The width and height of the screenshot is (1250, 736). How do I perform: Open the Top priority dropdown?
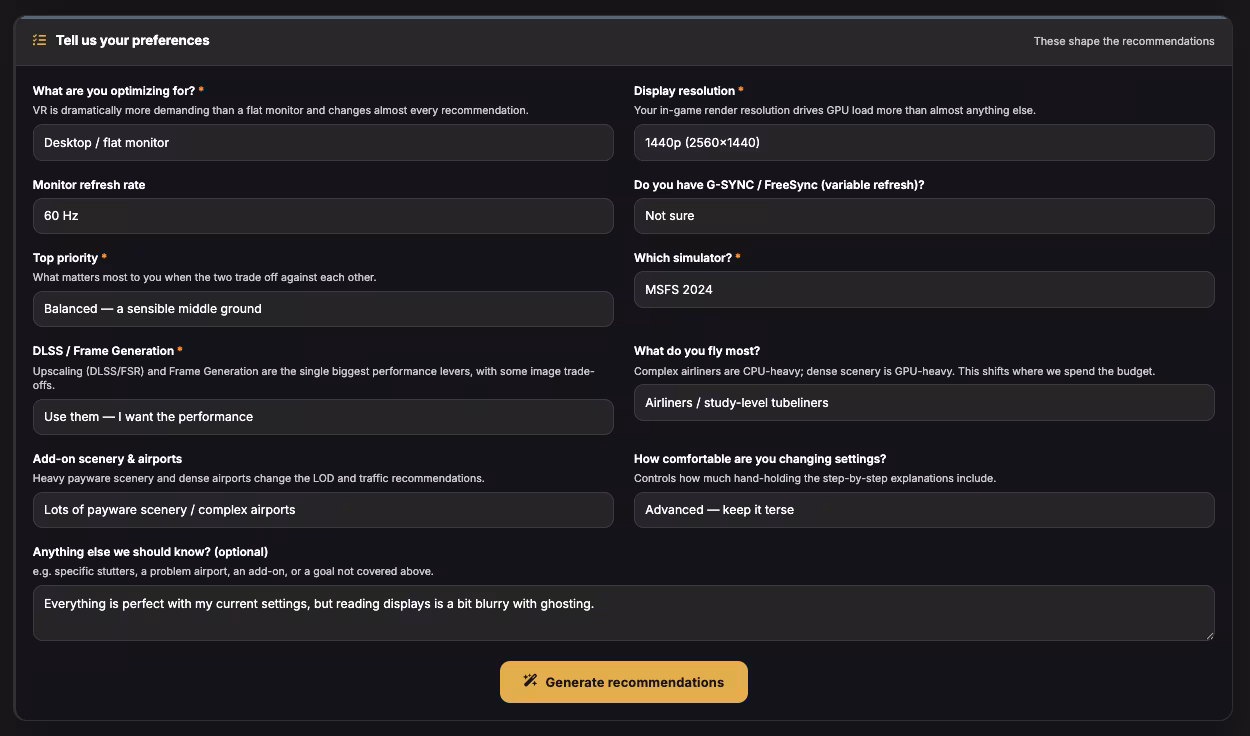click(x=323, y=309)
